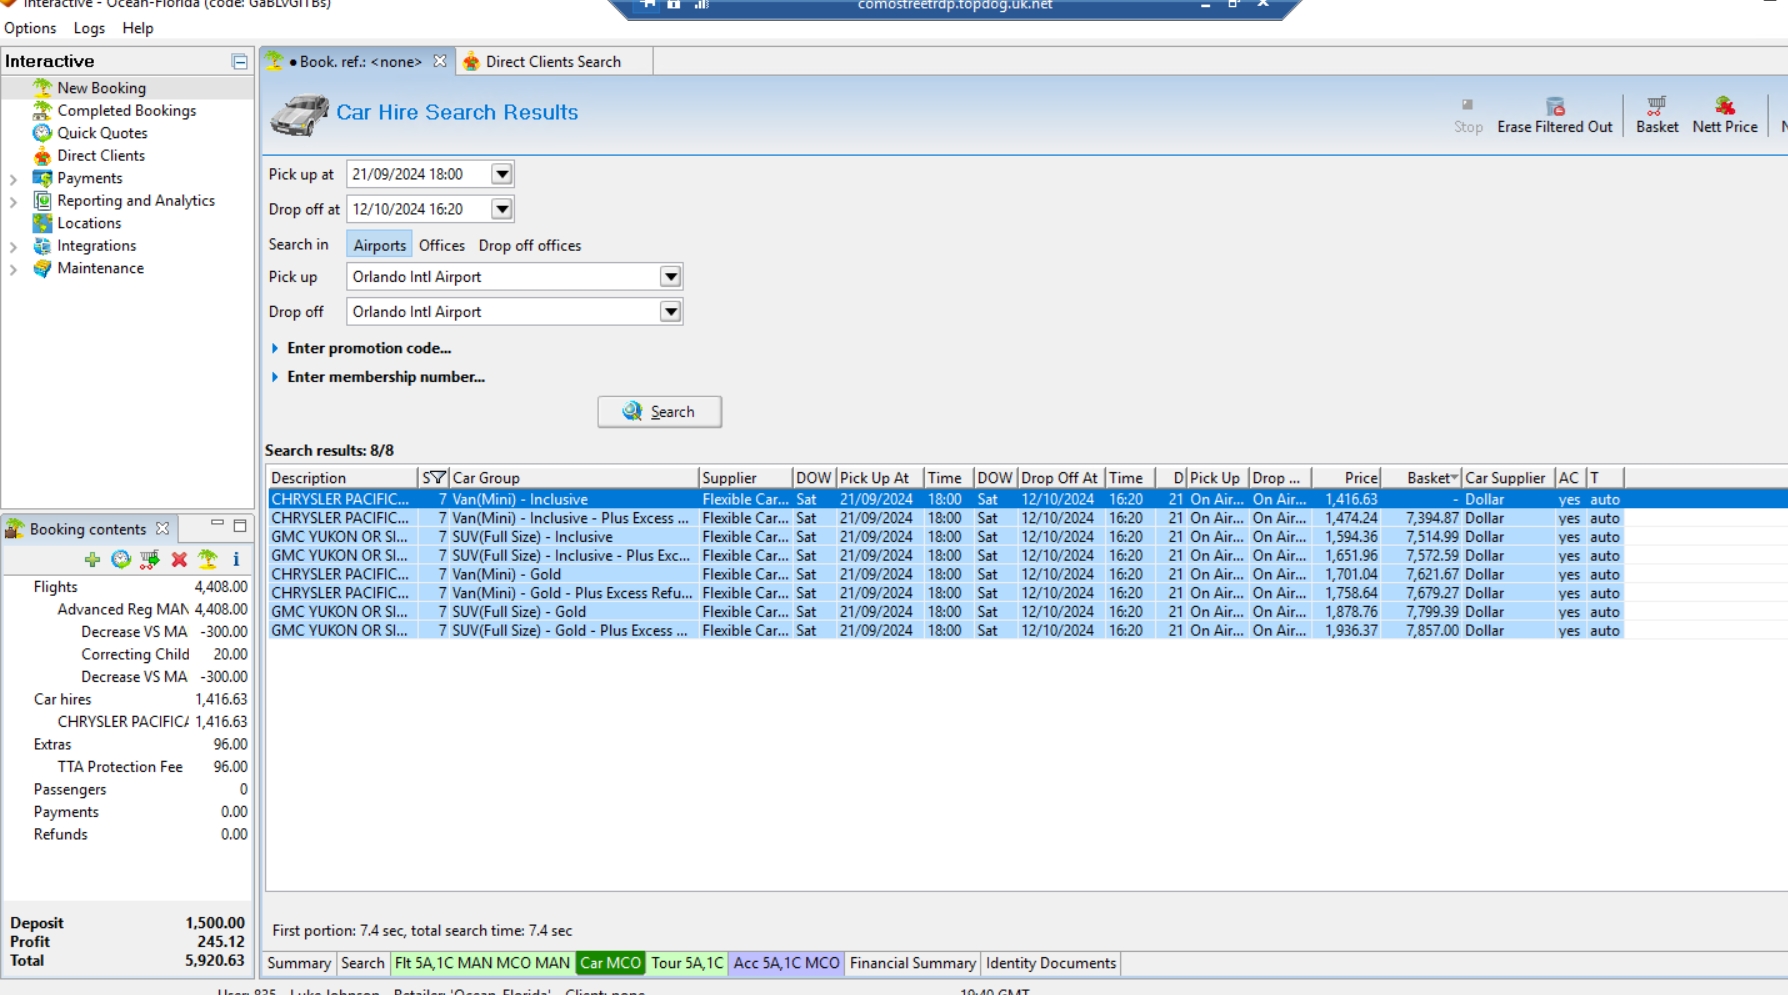Open the Logs menu
The image size is (1788, 995).
coord(89,28)
